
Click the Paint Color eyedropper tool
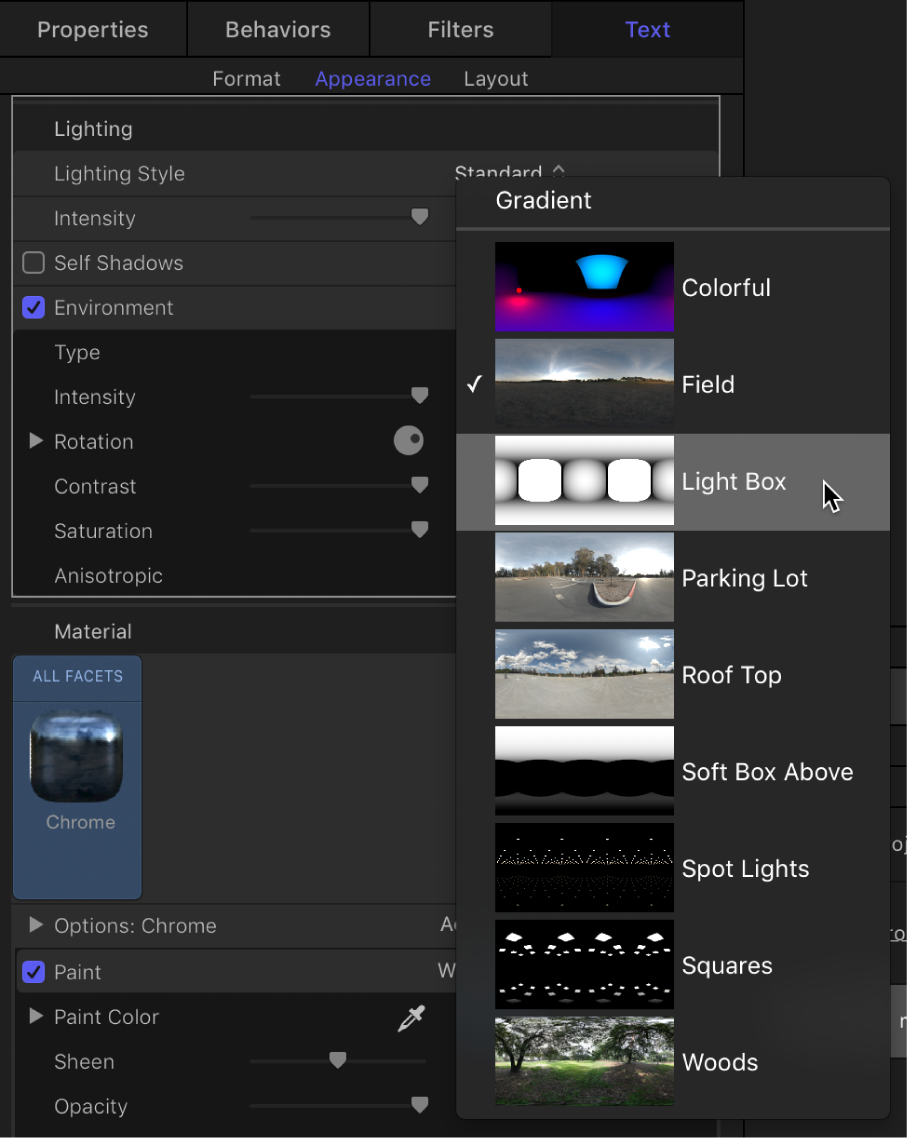coord(411,1016)
